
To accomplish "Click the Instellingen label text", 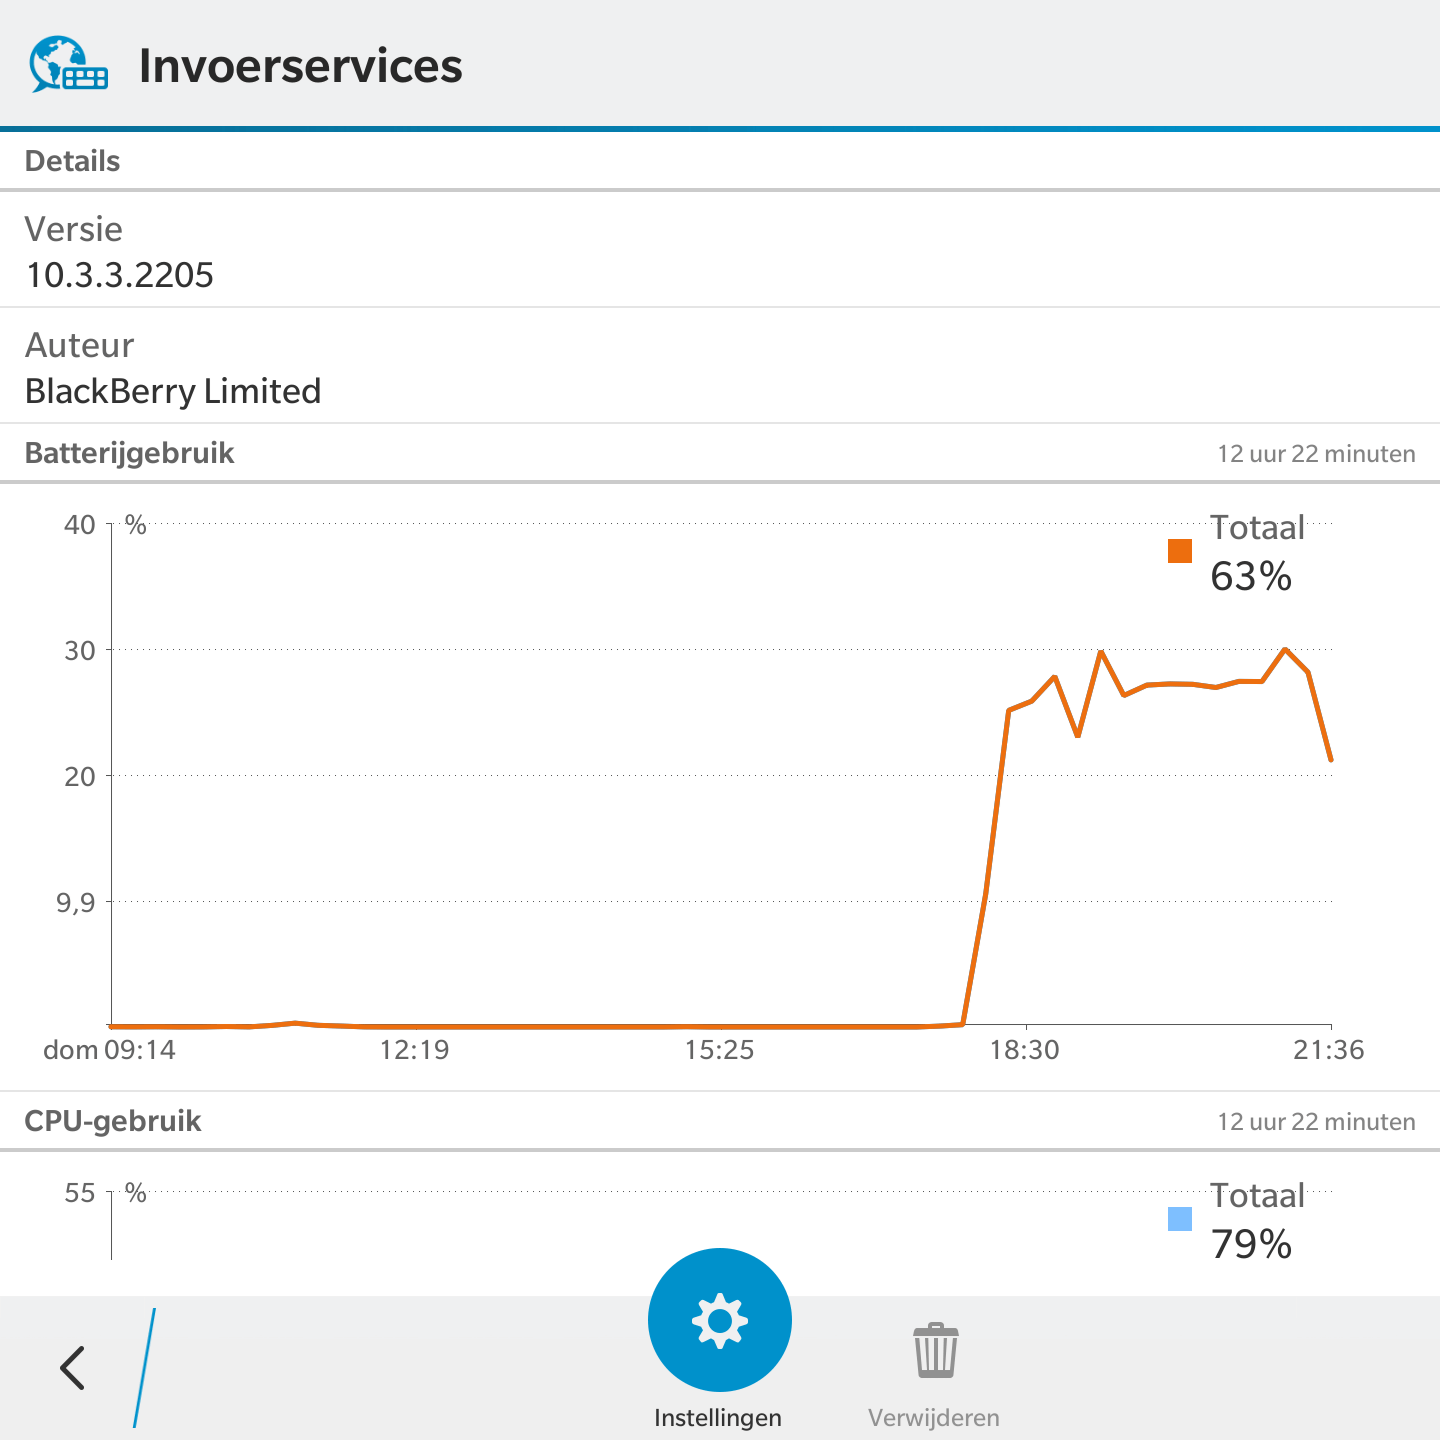I will click(718, 1418).
